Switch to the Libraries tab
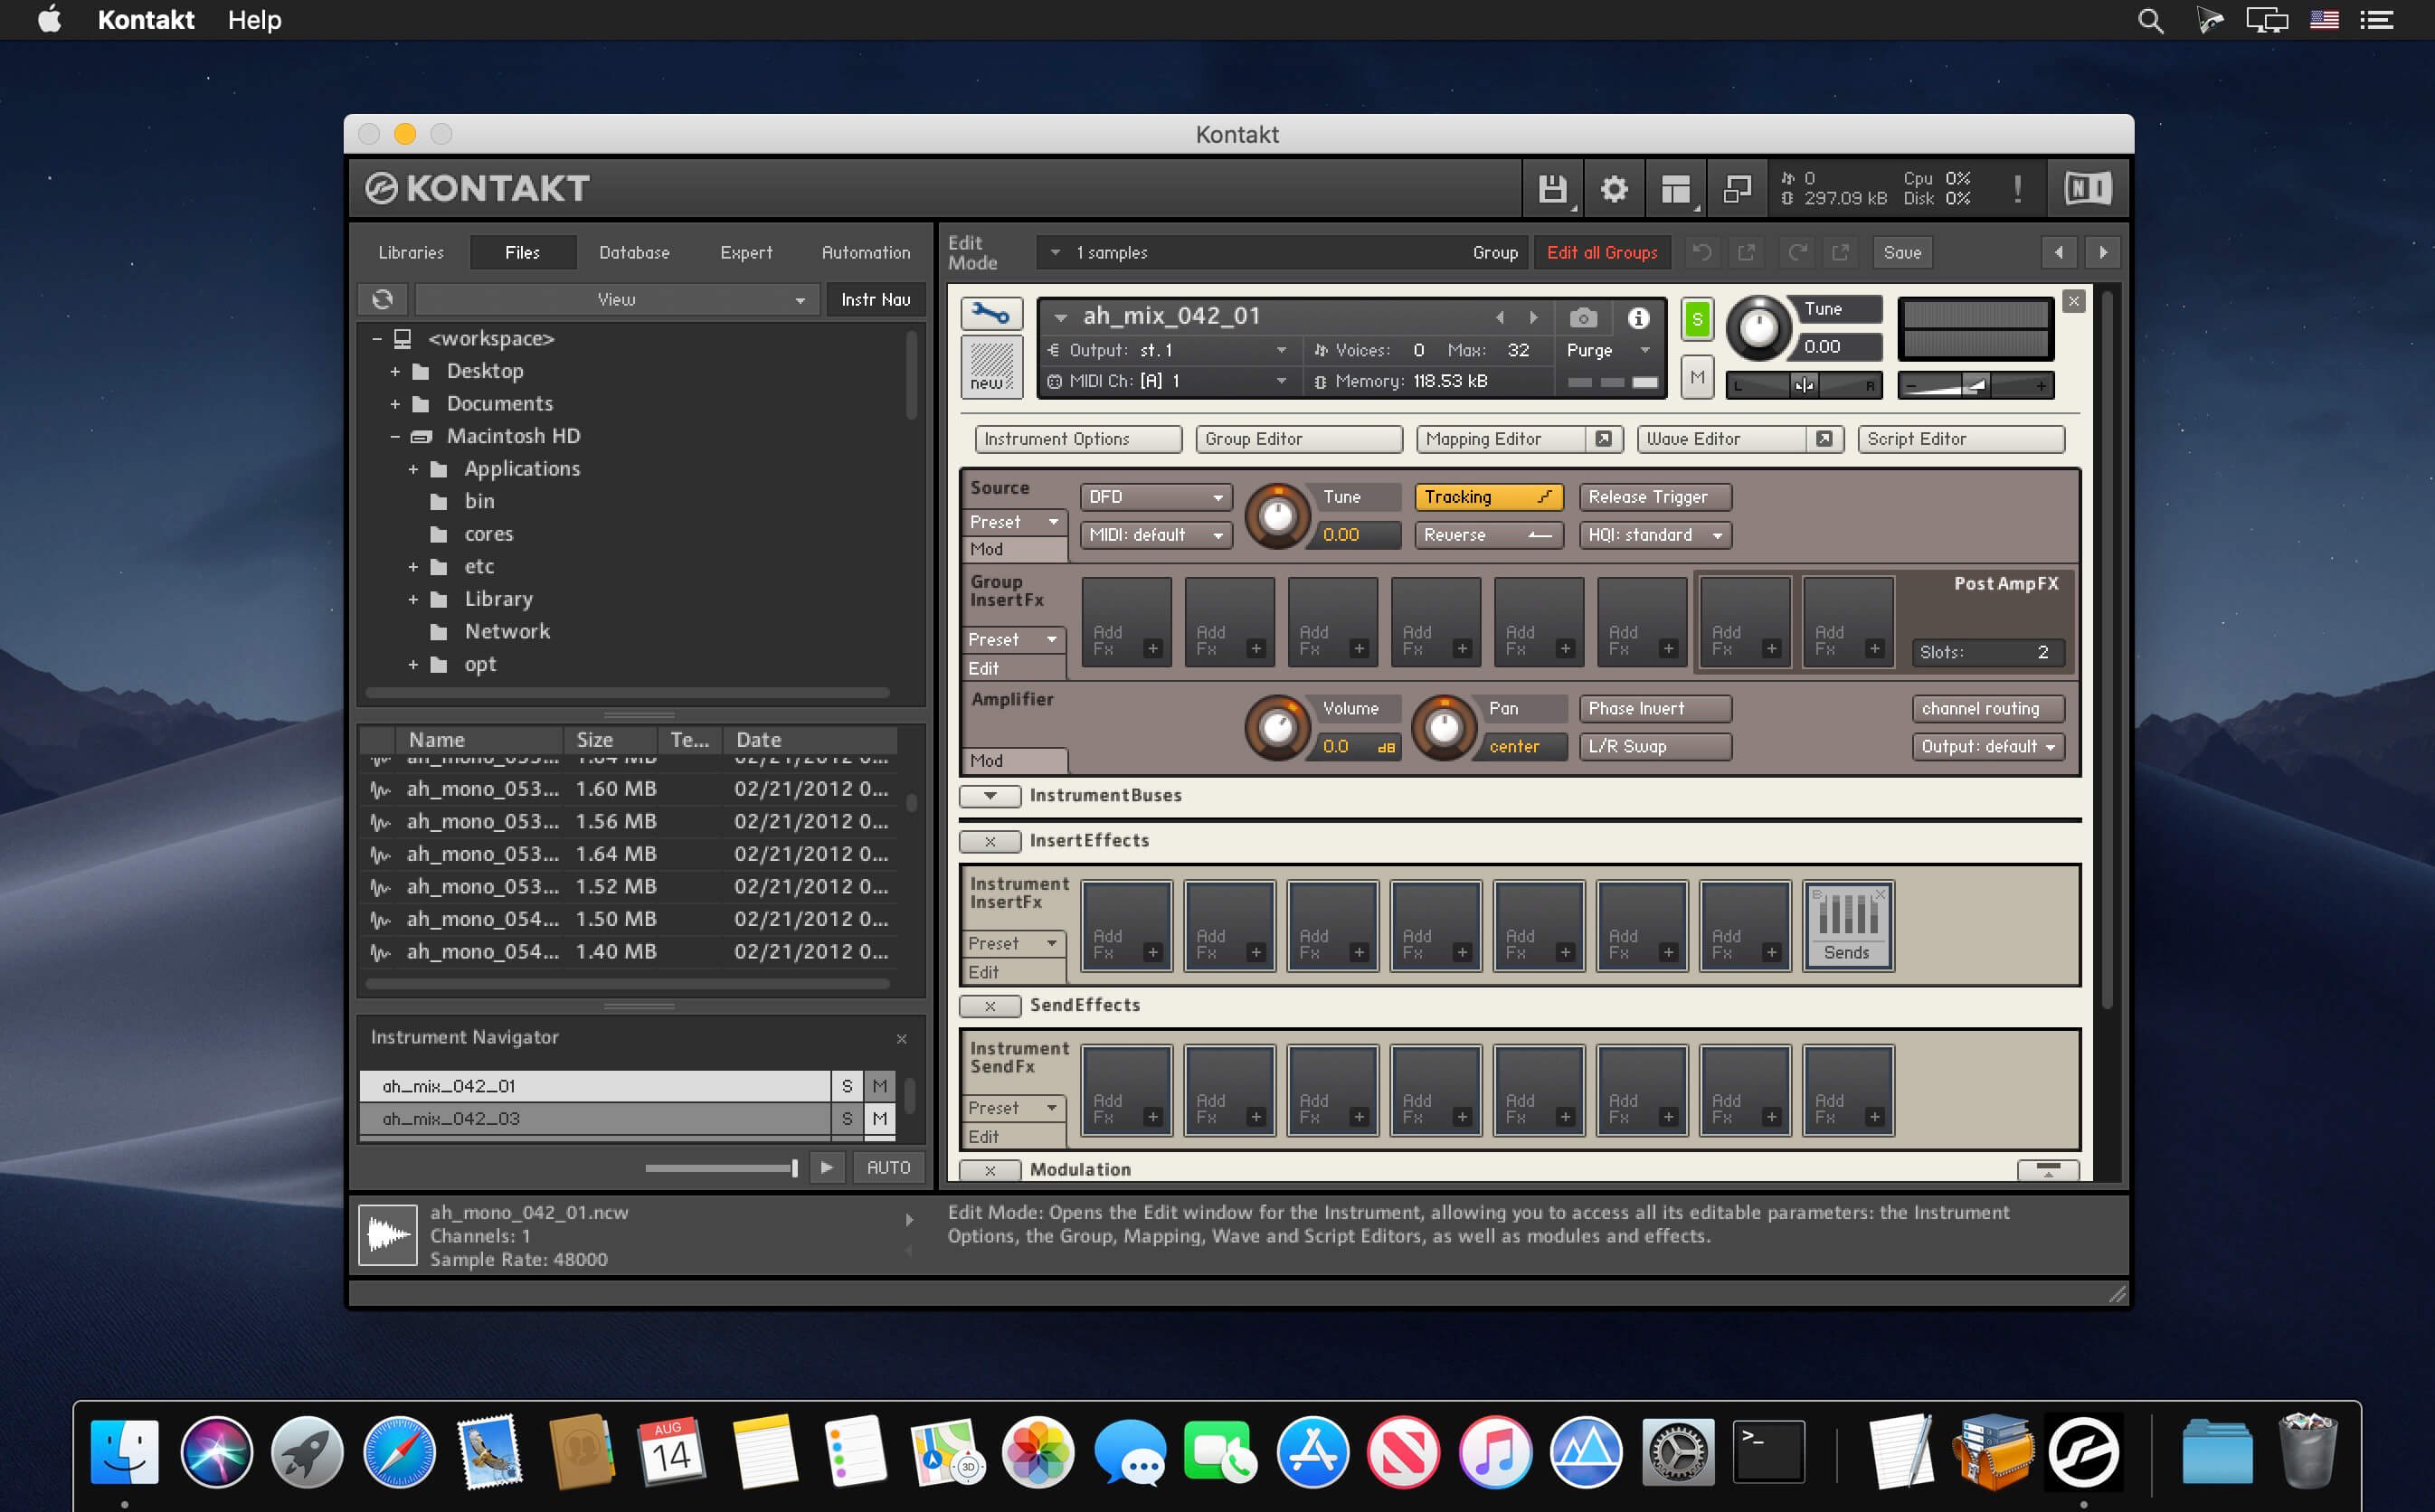Image resolution: width=2435 pixels, height=1512 pixels. [411, 252]
